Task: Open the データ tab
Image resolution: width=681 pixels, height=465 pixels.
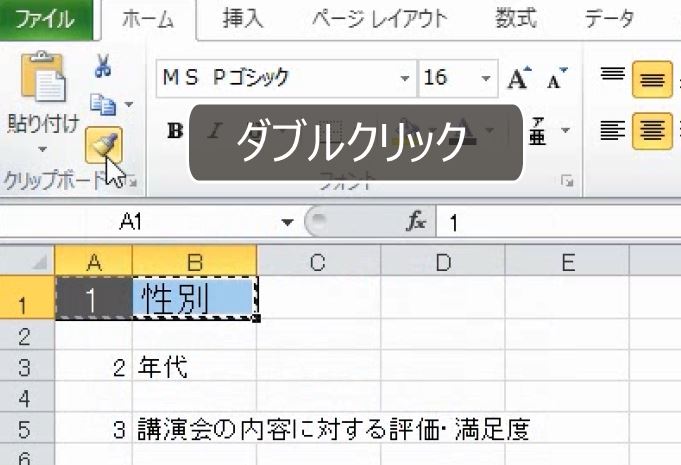Action: coord(609,19)
